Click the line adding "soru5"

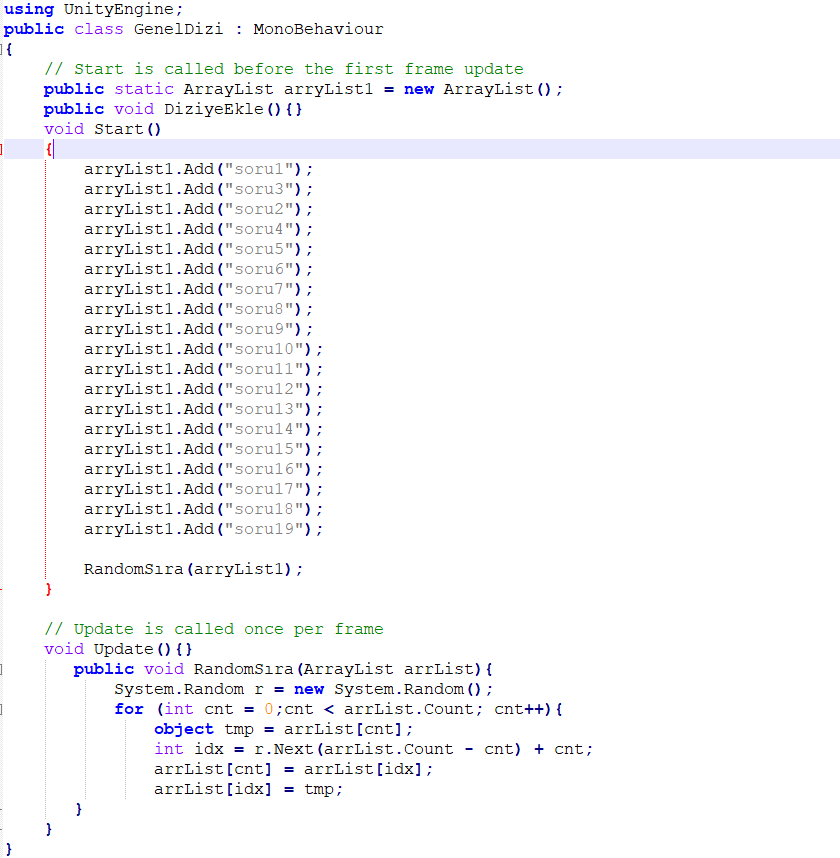point(198,249)
